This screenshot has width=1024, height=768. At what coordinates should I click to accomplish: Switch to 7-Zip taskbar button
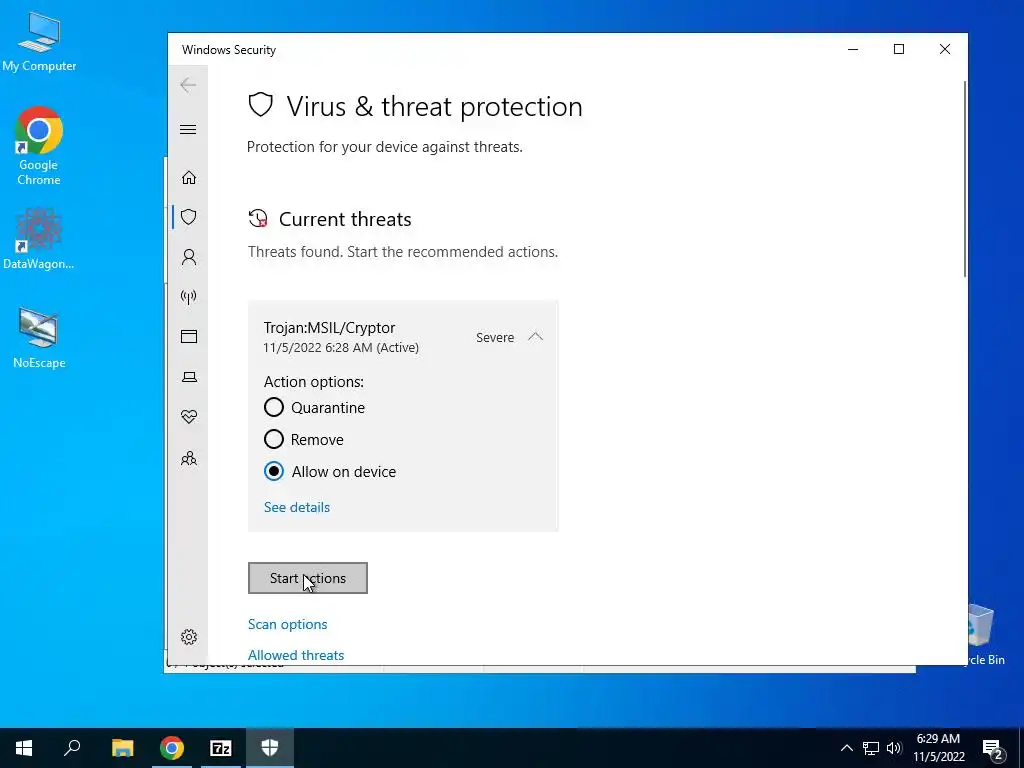(x=221, y=748)
